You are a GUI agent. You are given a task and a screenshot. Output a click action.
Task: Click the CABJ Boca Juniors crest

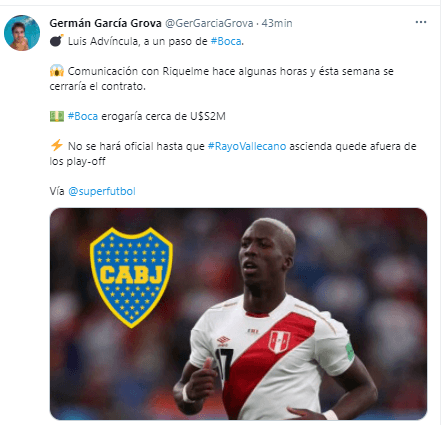pos(131,277)
